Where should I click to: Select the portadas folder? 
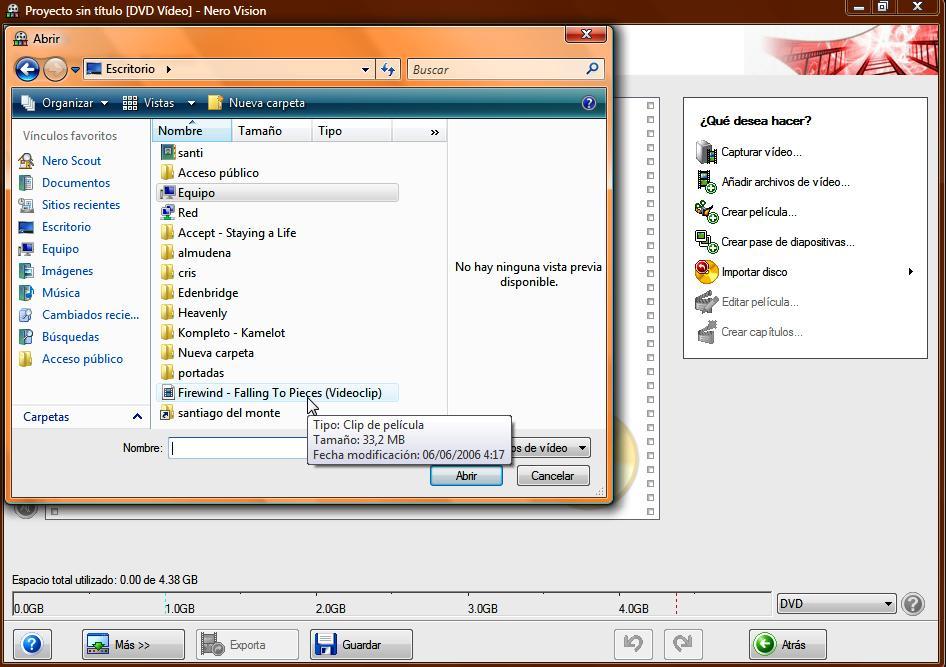[278, 373]
